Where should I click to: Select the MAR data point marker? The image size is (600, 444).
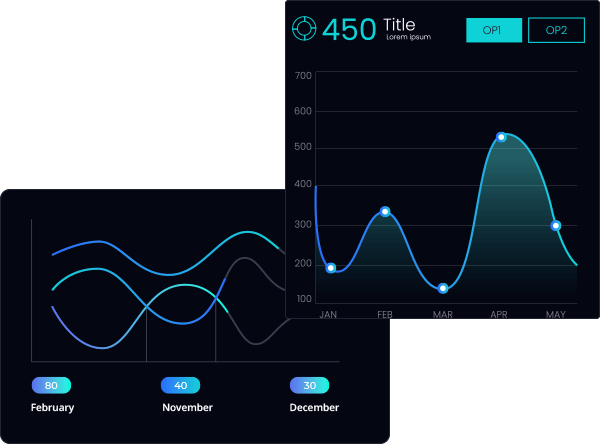coord(443,288)
